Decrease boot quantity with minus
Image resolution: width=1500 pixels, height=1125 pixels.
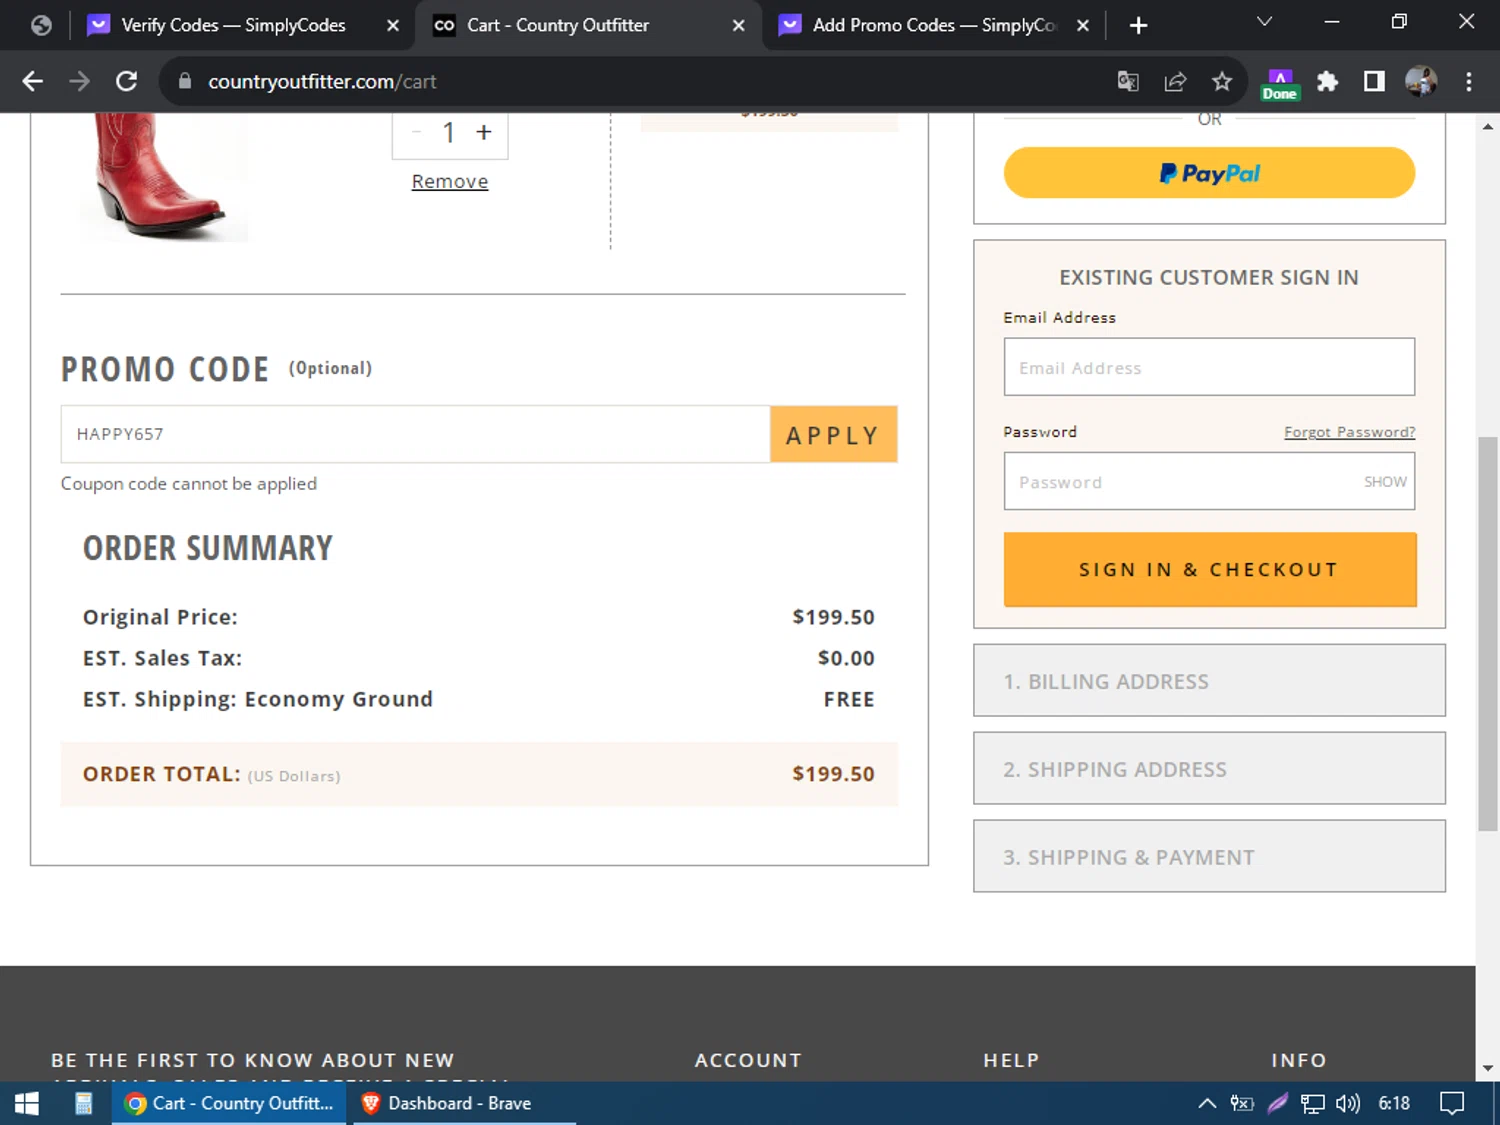(416, 132)
